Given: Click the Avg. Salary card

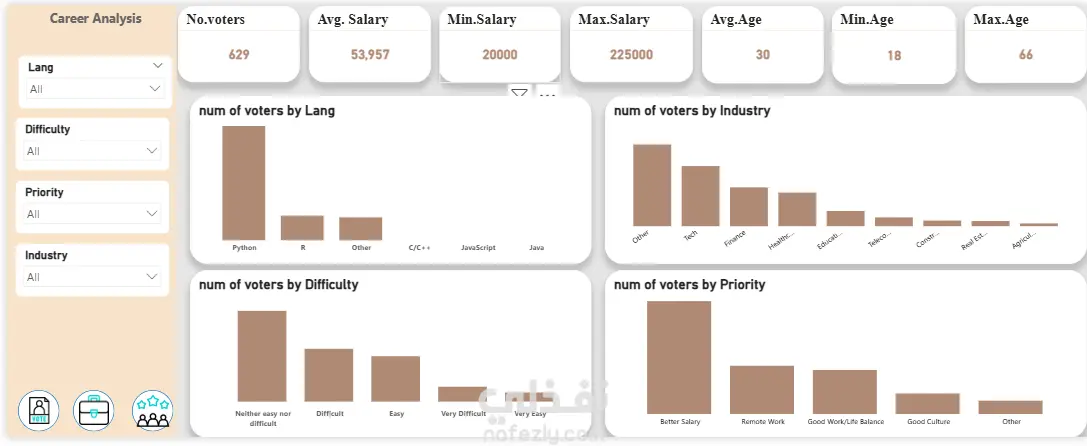Looking at the screenshot, I should (x=370, y=44).
